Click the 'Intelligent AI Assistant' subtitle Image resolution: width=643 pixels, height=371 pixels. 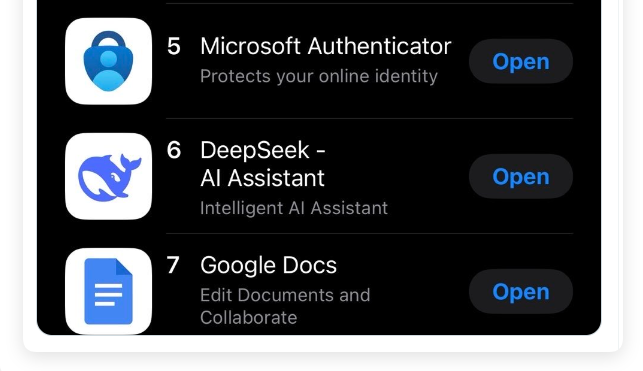click(294, 208)
